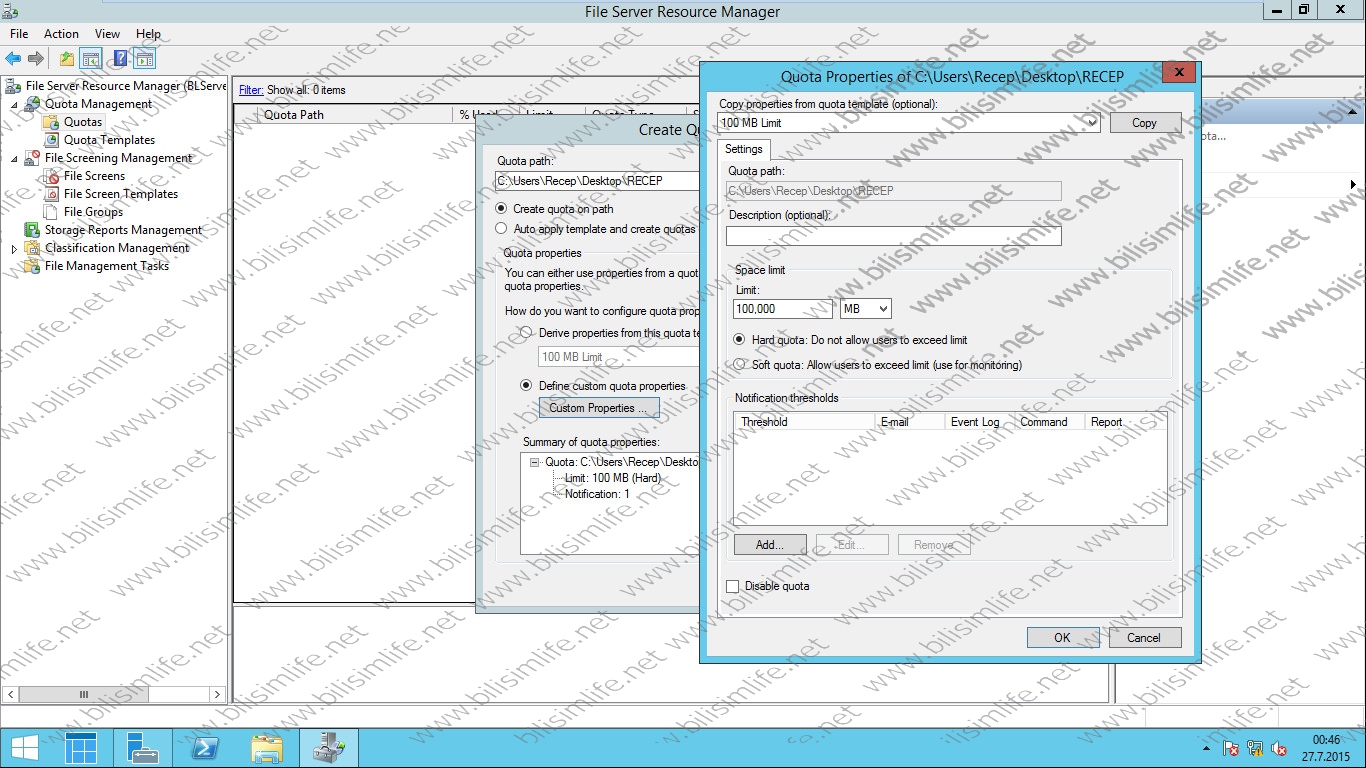
Task: Click the volume speaker icon in the system tray
Action: click(1280, 748)
